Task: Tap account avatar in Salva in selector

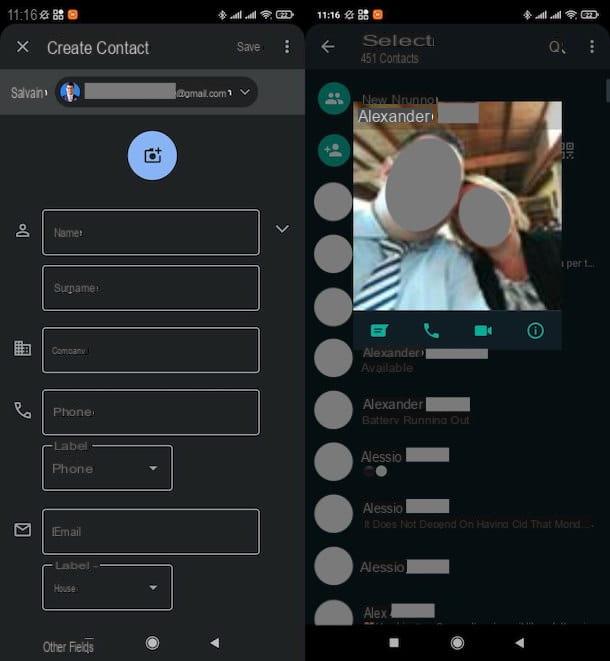Action: coord(70,92)
